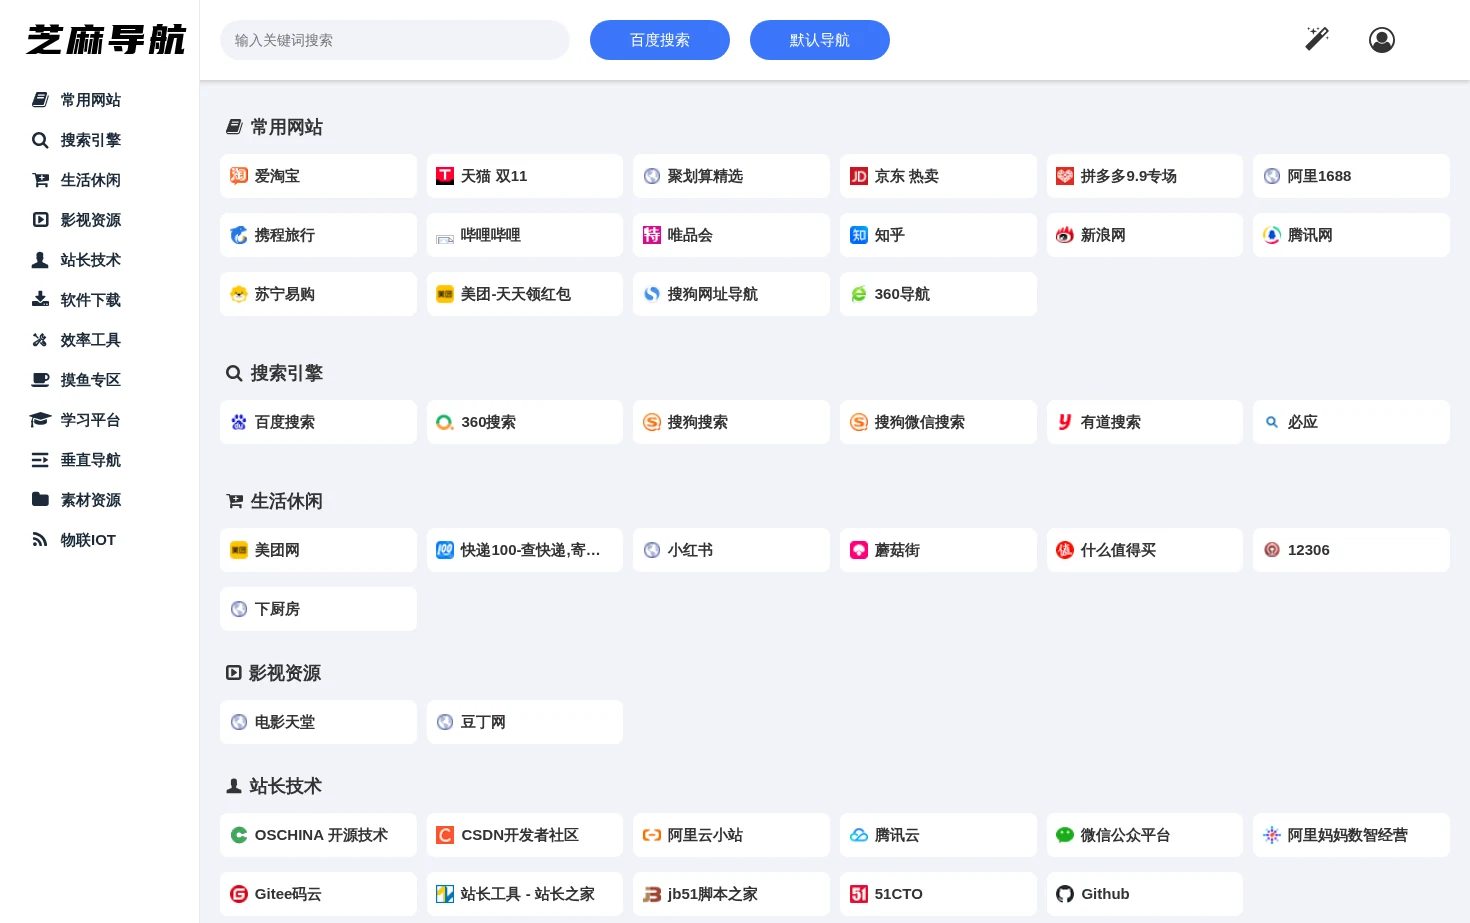Click the 360搜索 ring icon

point(445,422)
